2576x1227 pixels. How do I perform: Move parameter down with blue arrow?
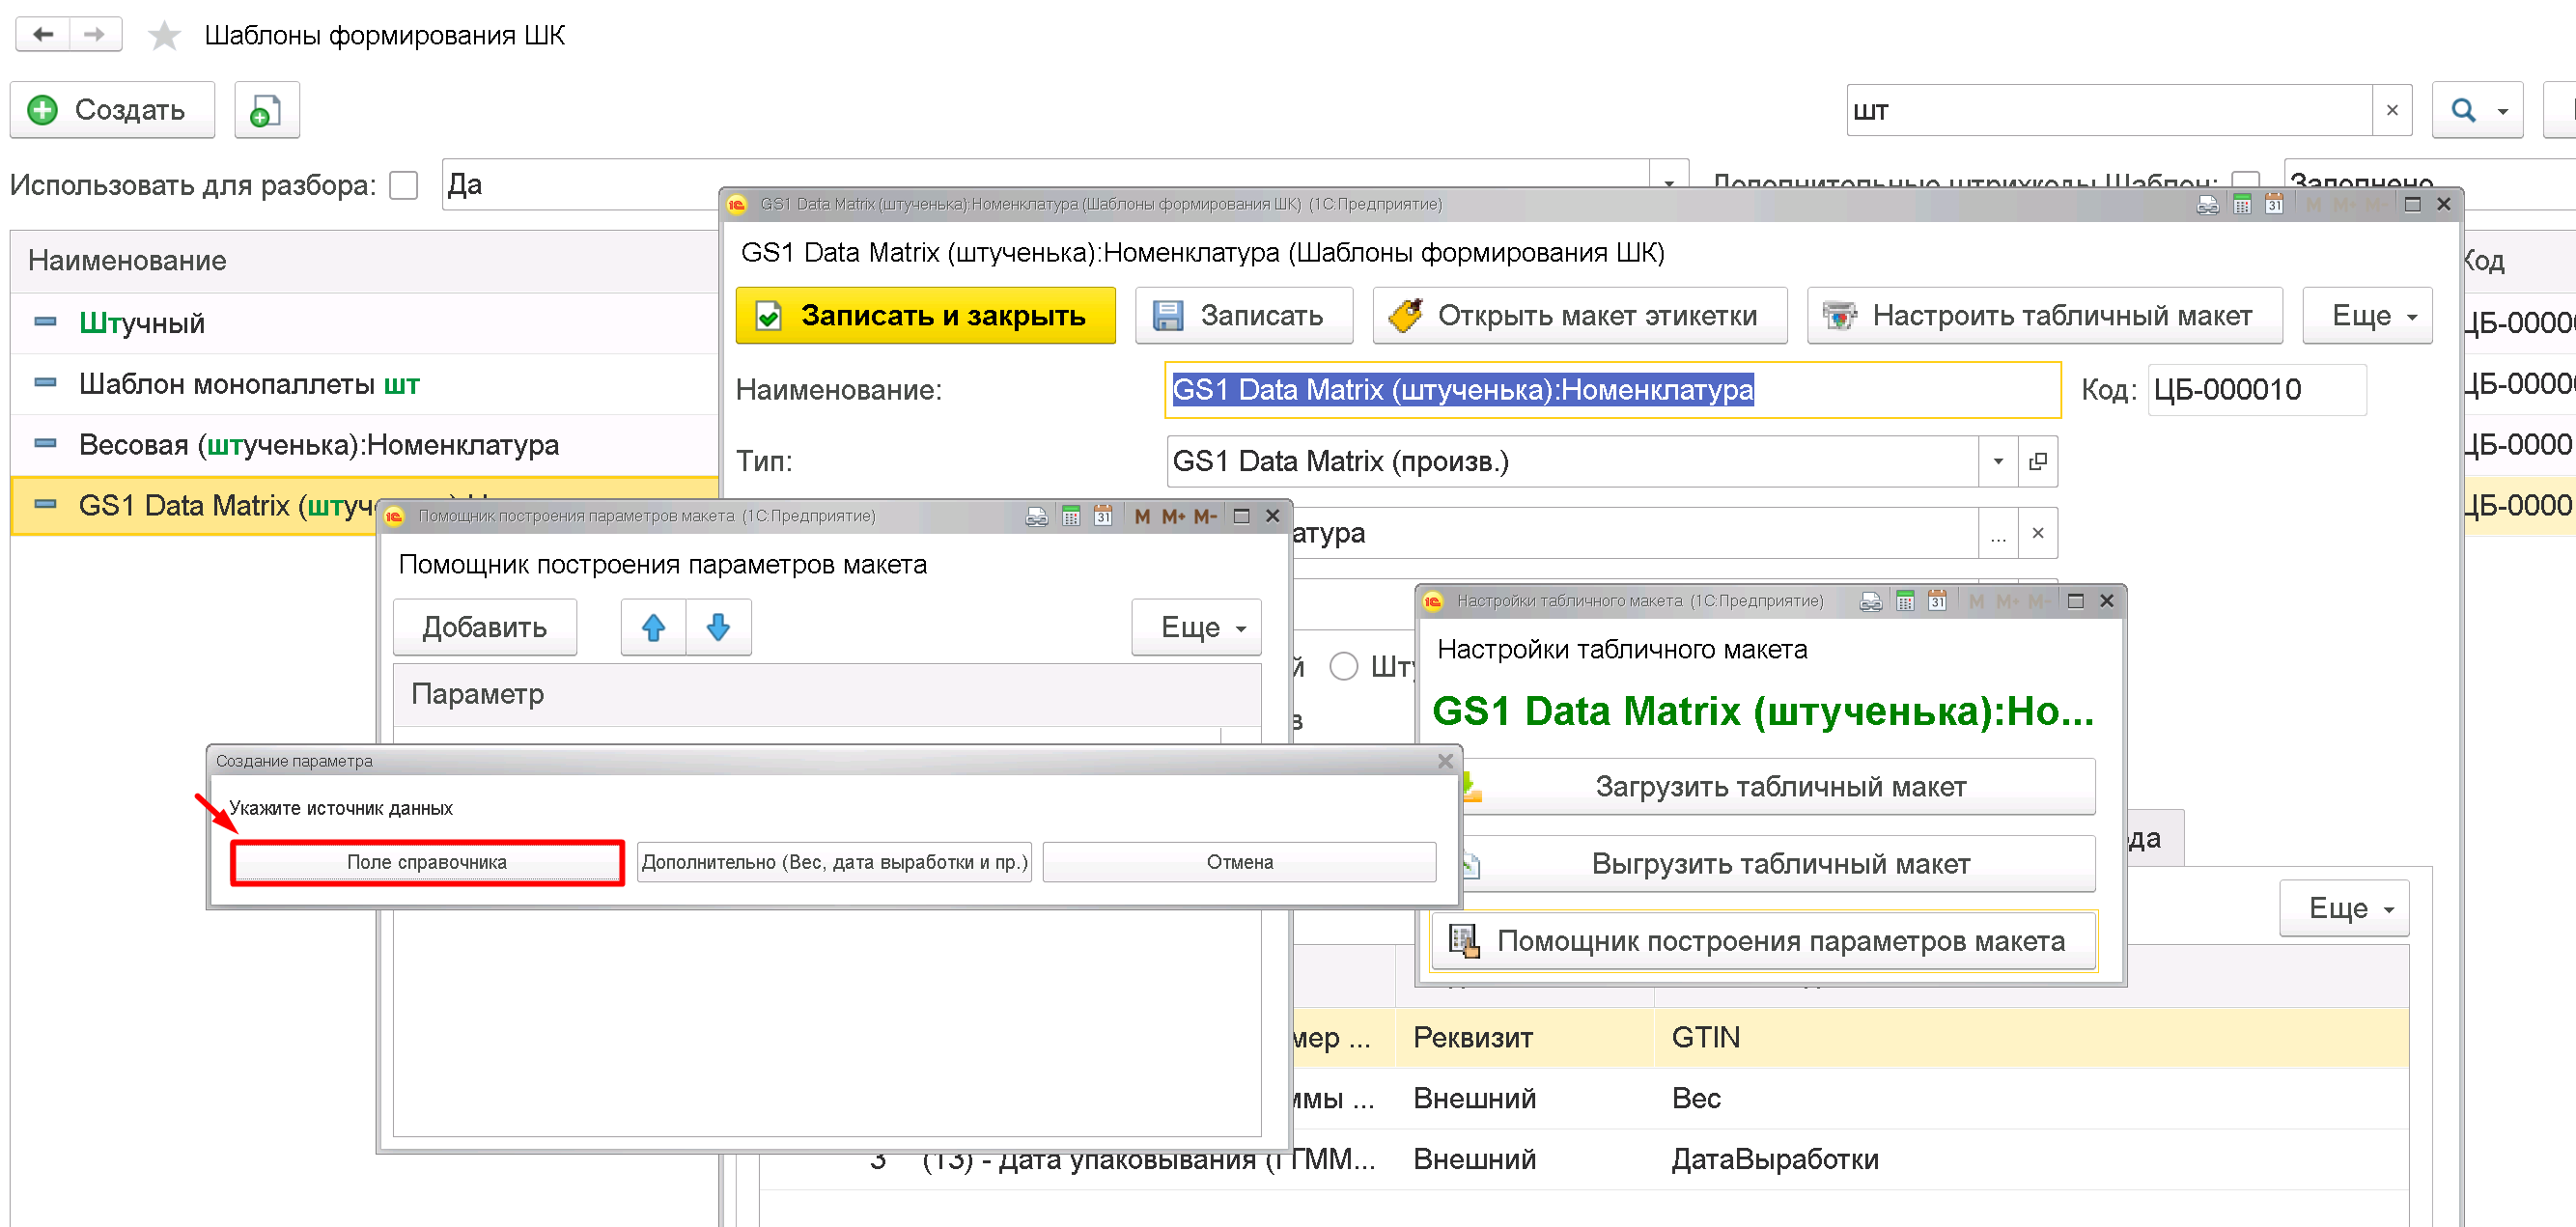(x=718, y=627)
